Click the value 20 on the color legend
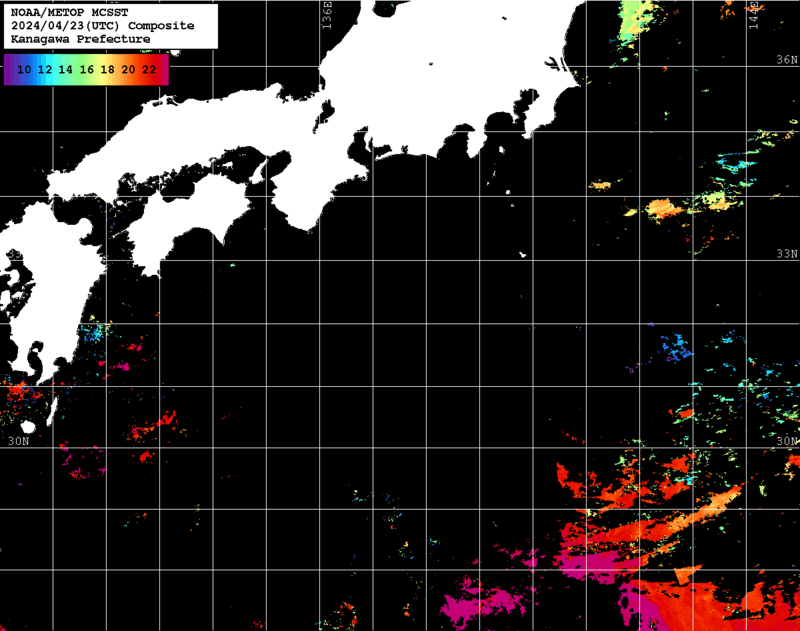This screenshot has height=631, width=800. pyautogui.click(x=128, y=69)
